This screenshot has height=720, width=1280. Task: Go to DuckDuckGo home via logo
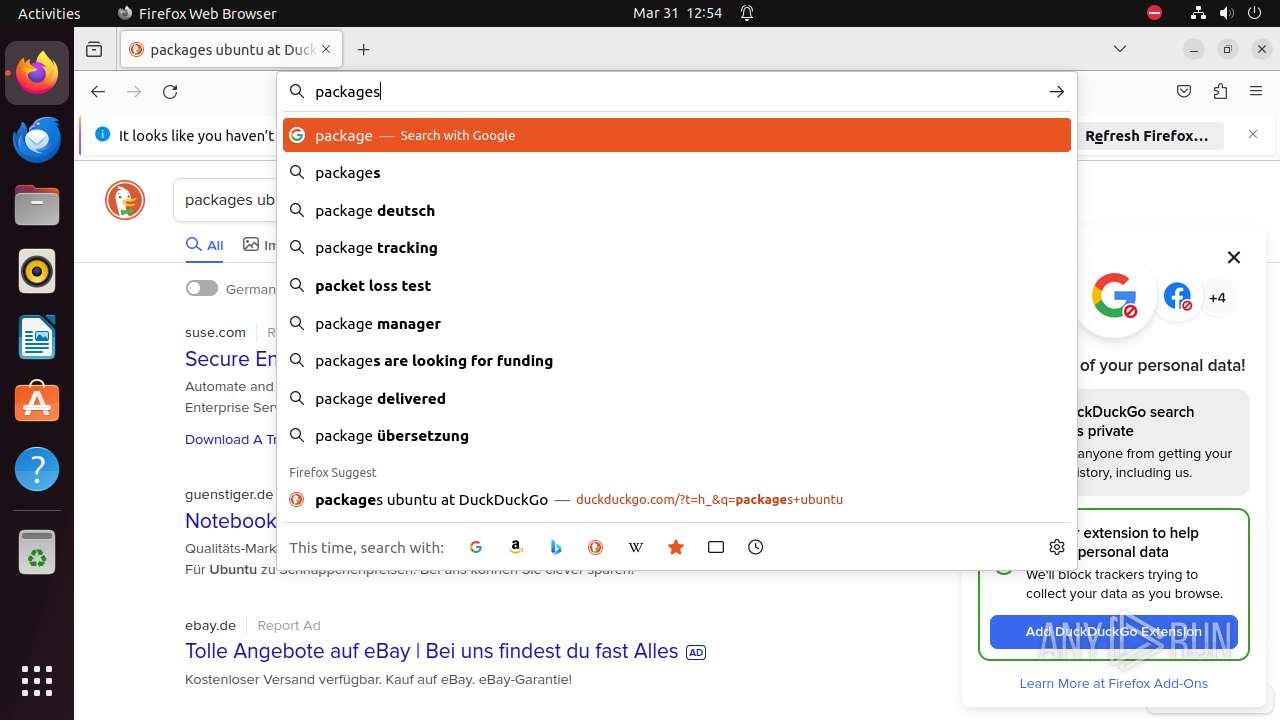(125, 201)
